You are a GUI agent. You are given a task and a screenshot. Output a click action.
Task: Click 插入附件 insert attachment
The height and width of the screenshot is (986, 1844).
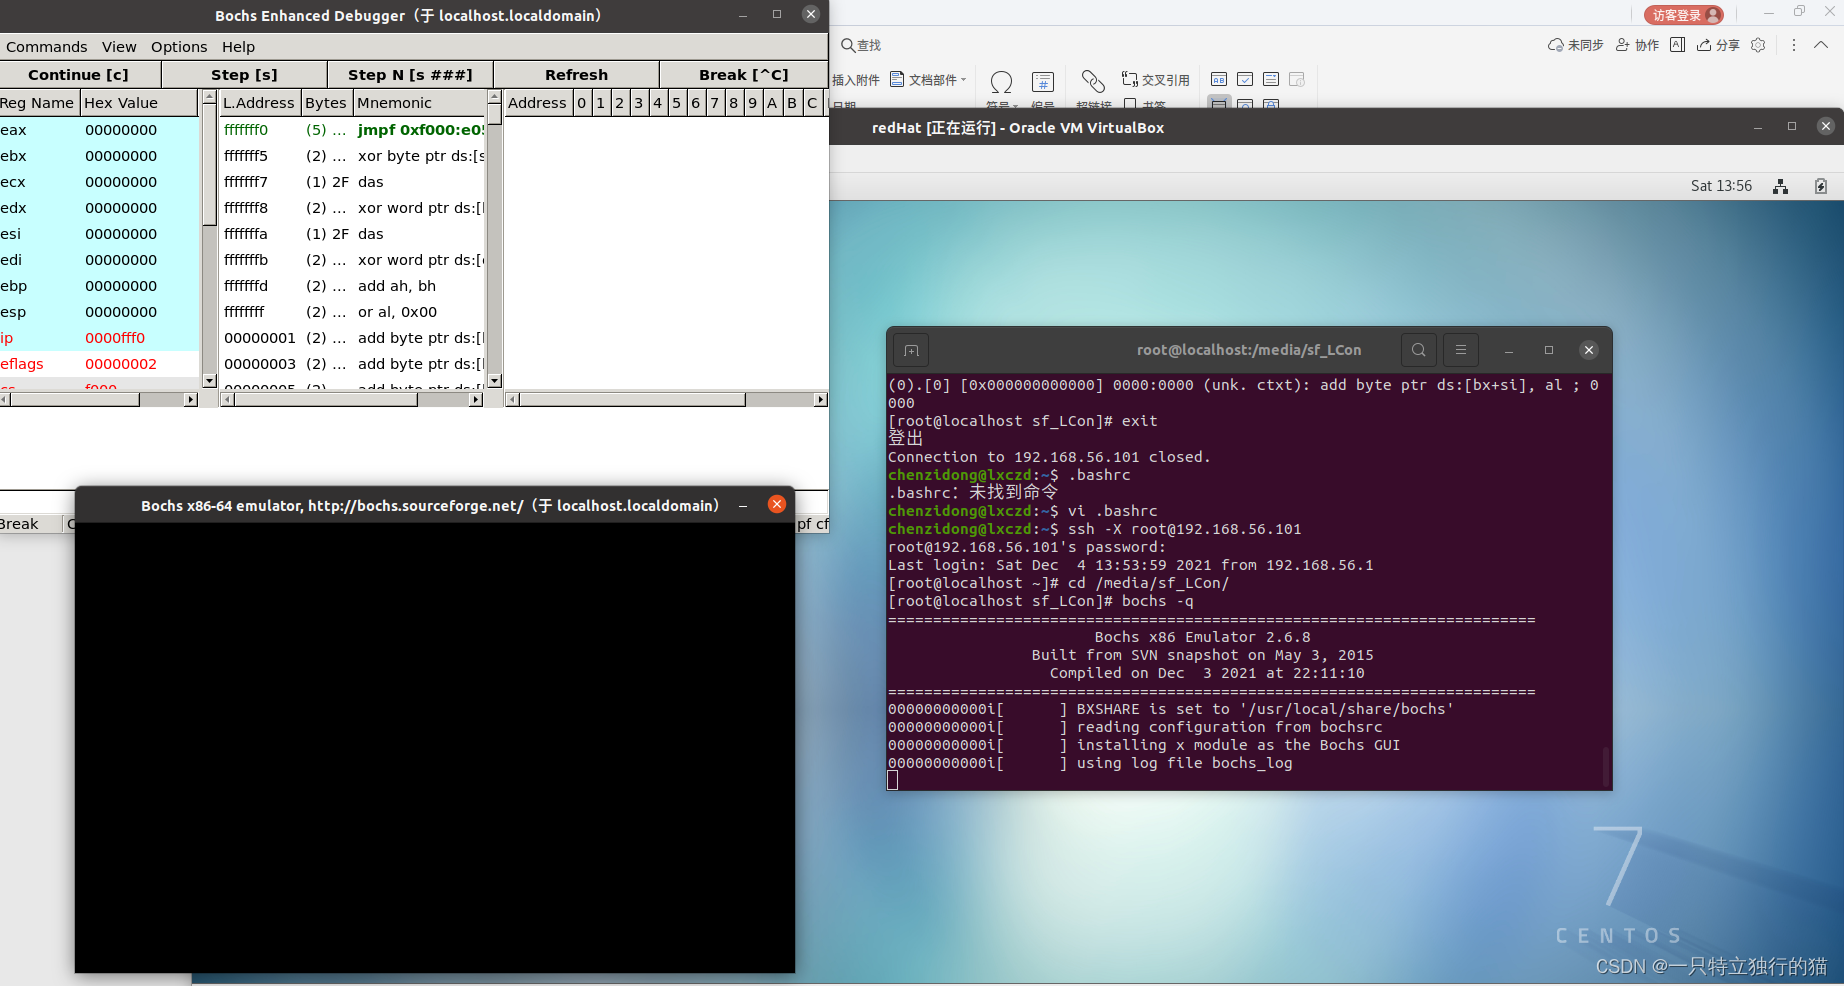coord(856,80)
